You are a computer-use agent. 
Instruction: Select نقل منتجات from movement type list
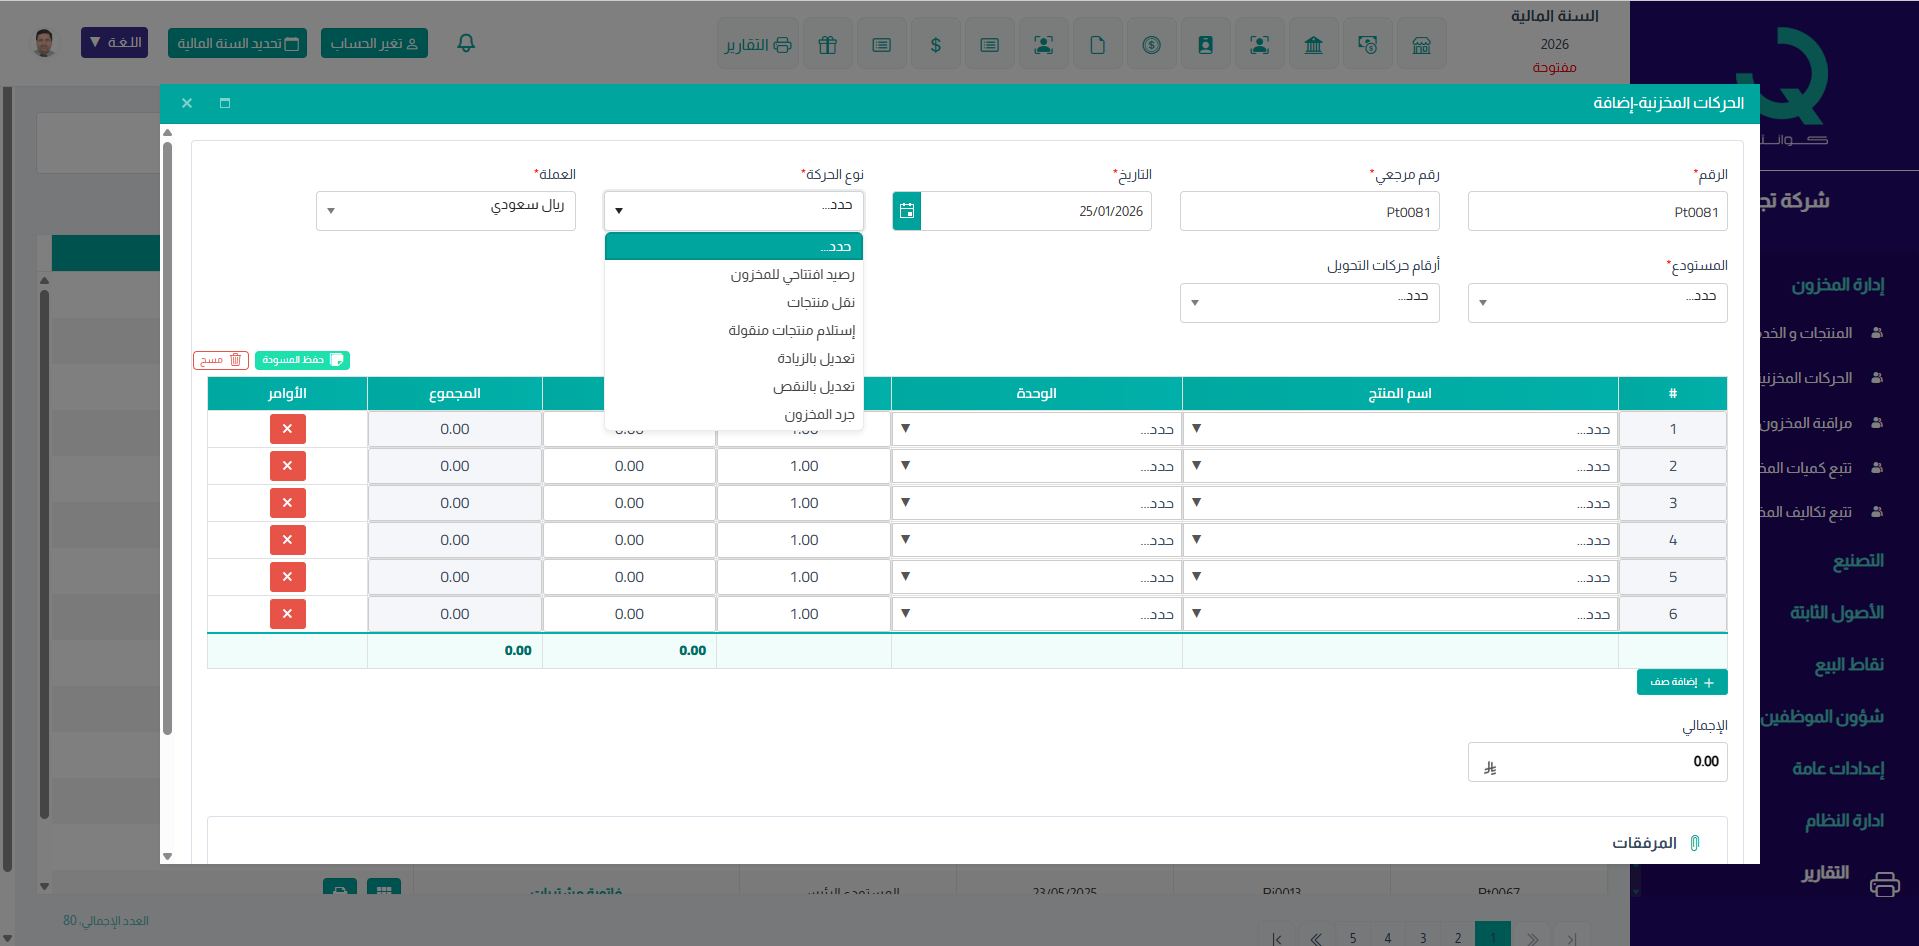tap(820, 302)
